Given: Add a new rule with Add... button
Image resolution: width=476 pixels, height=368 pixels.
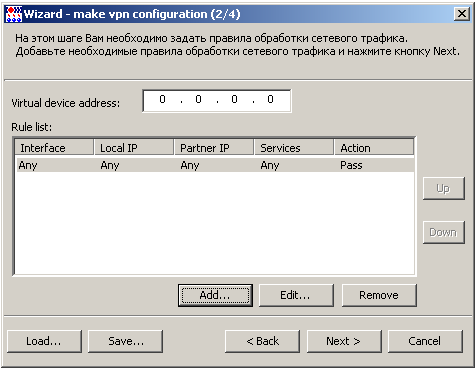Looking at the screenshot, I should 215,295.
